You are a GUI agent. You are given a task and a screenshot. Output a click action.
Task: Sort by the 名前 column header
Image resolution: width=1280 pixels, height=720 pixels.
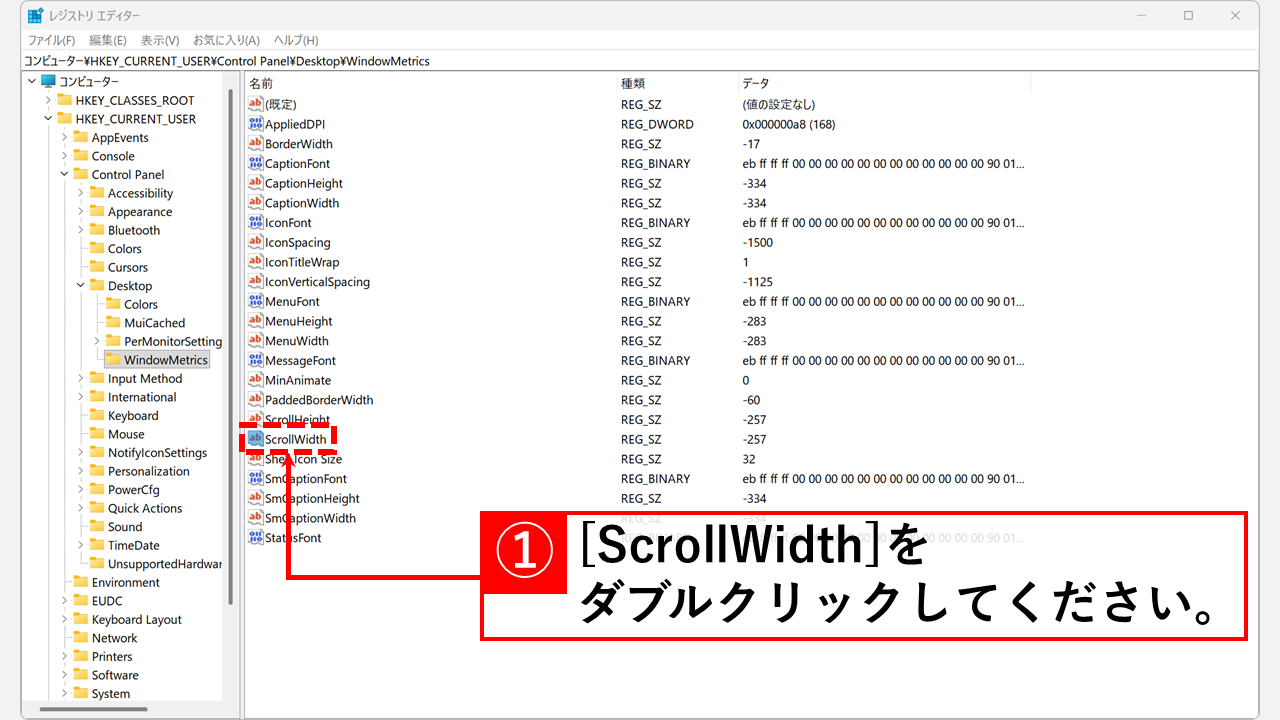pos(430,83)
